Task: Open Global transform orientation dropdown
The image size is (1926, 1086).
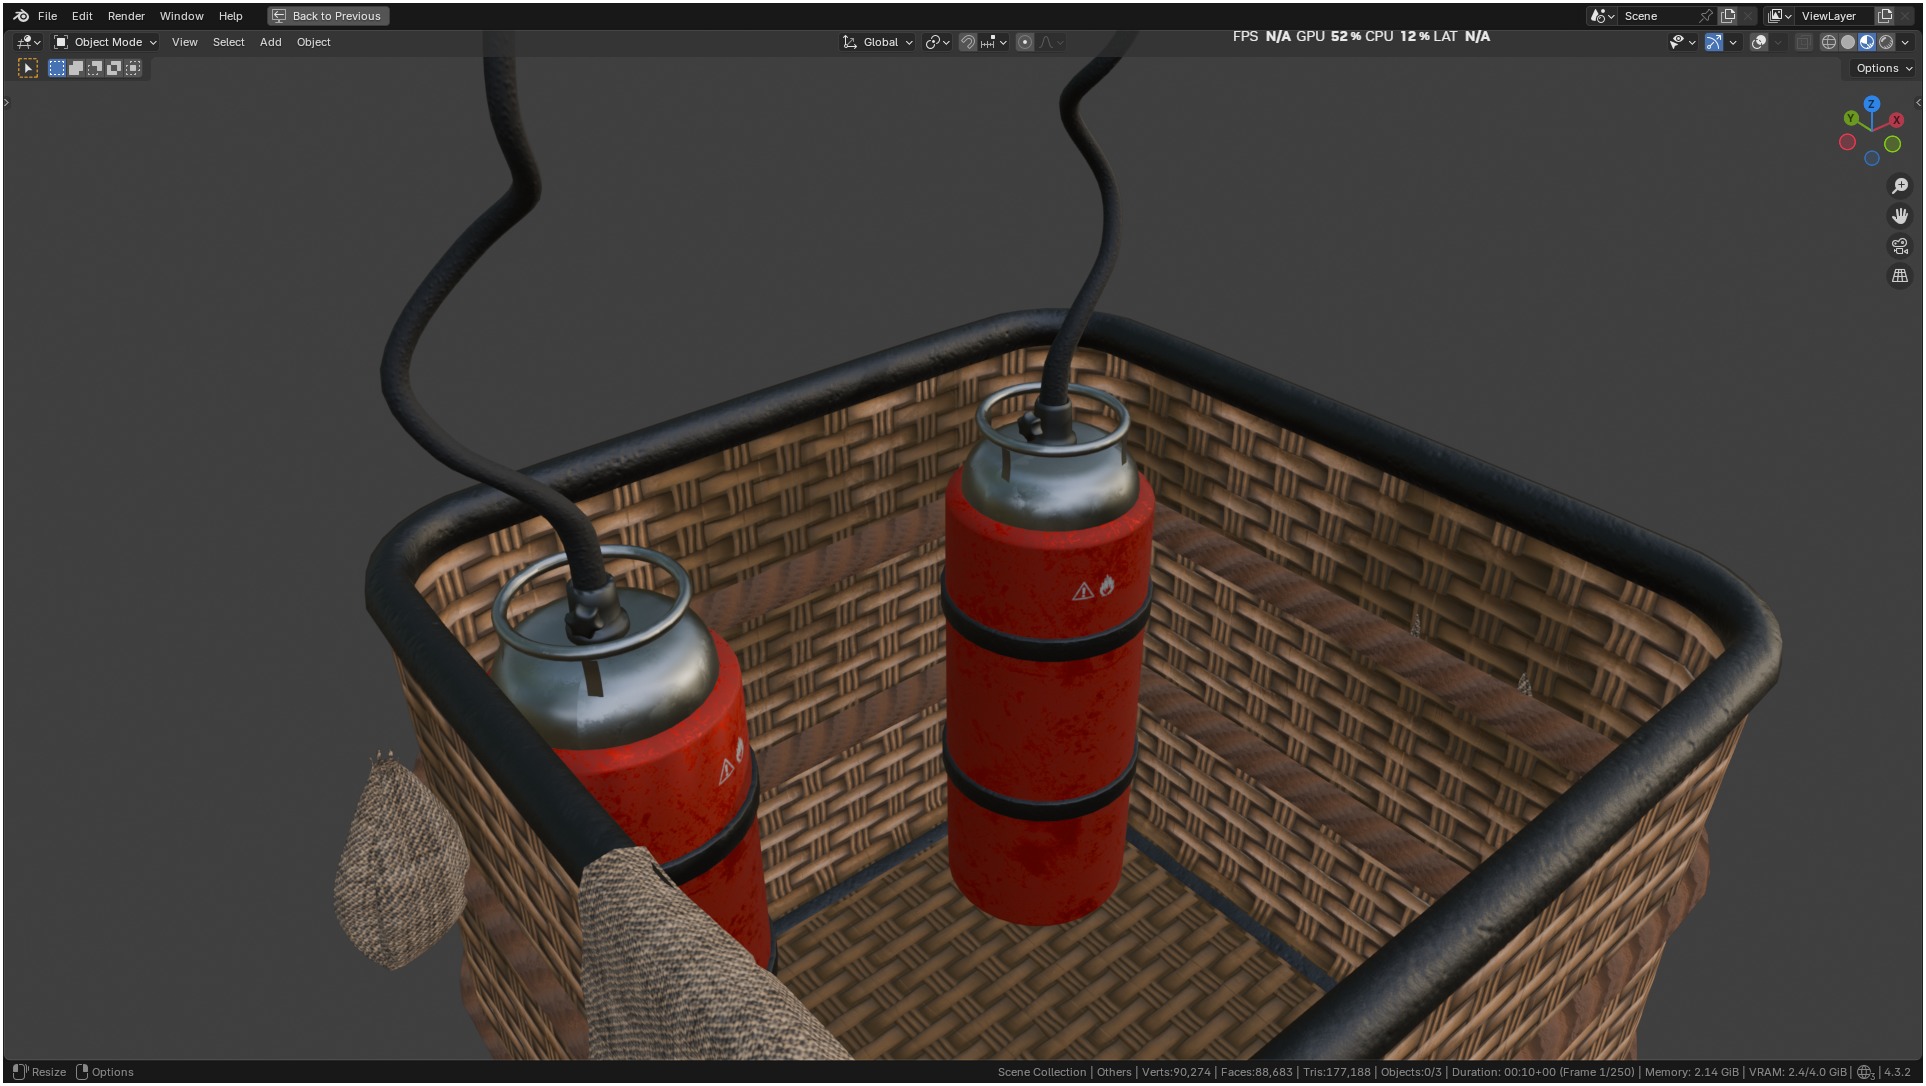Action: click(x=878, y=42)
